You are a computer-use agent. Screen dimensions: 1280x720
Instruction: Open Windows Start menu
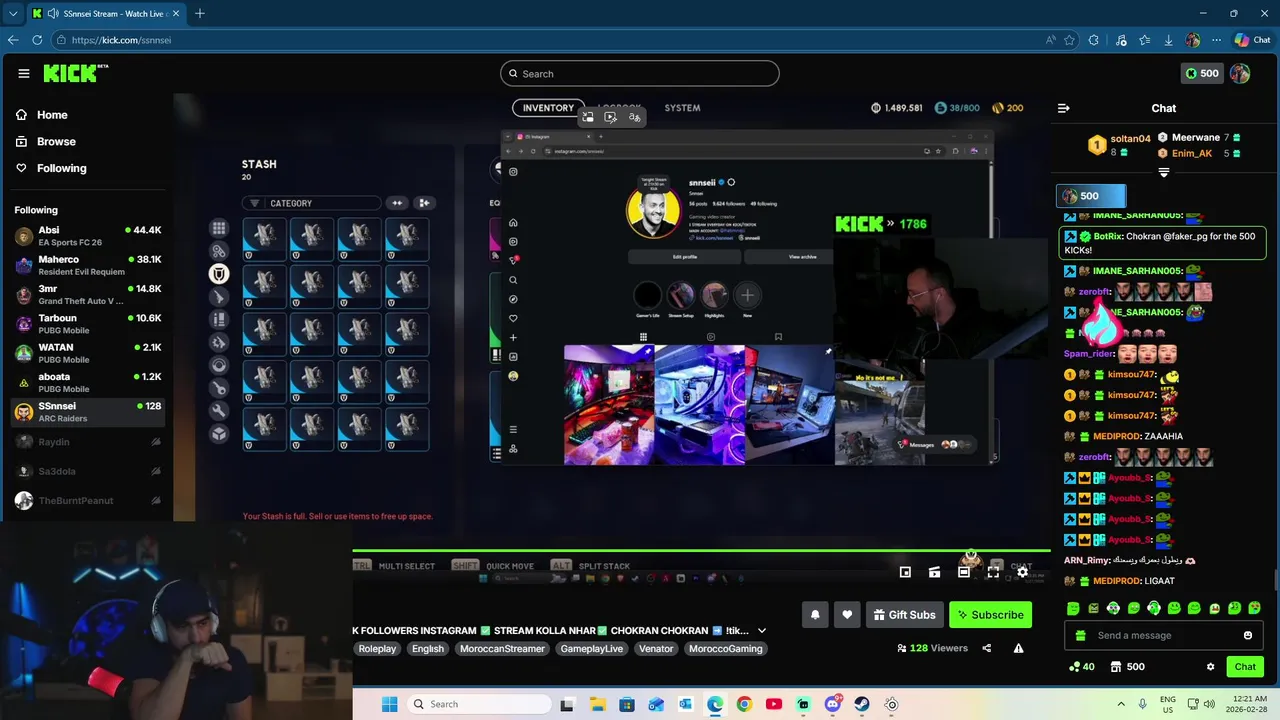click(389, 704)
